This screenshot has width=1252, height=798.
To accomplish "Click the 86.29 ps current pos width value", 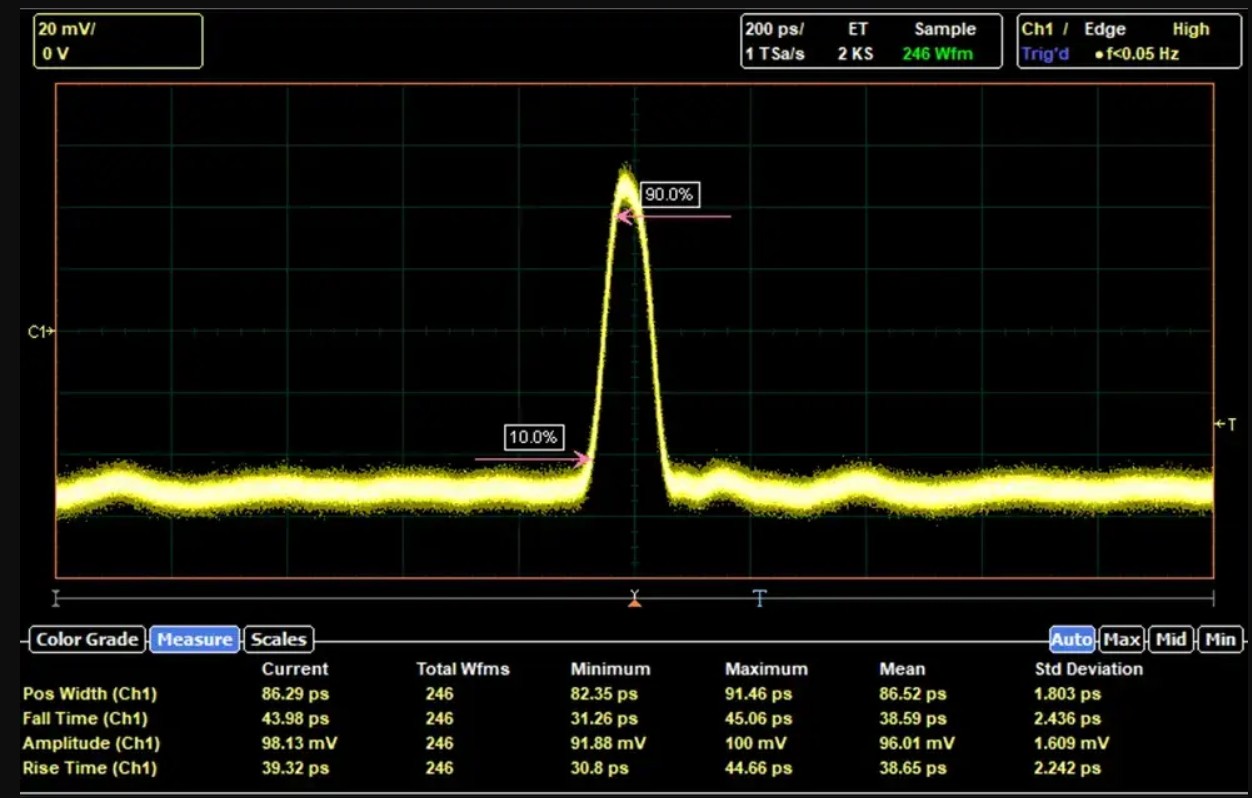I will click(x=295, y=694).
